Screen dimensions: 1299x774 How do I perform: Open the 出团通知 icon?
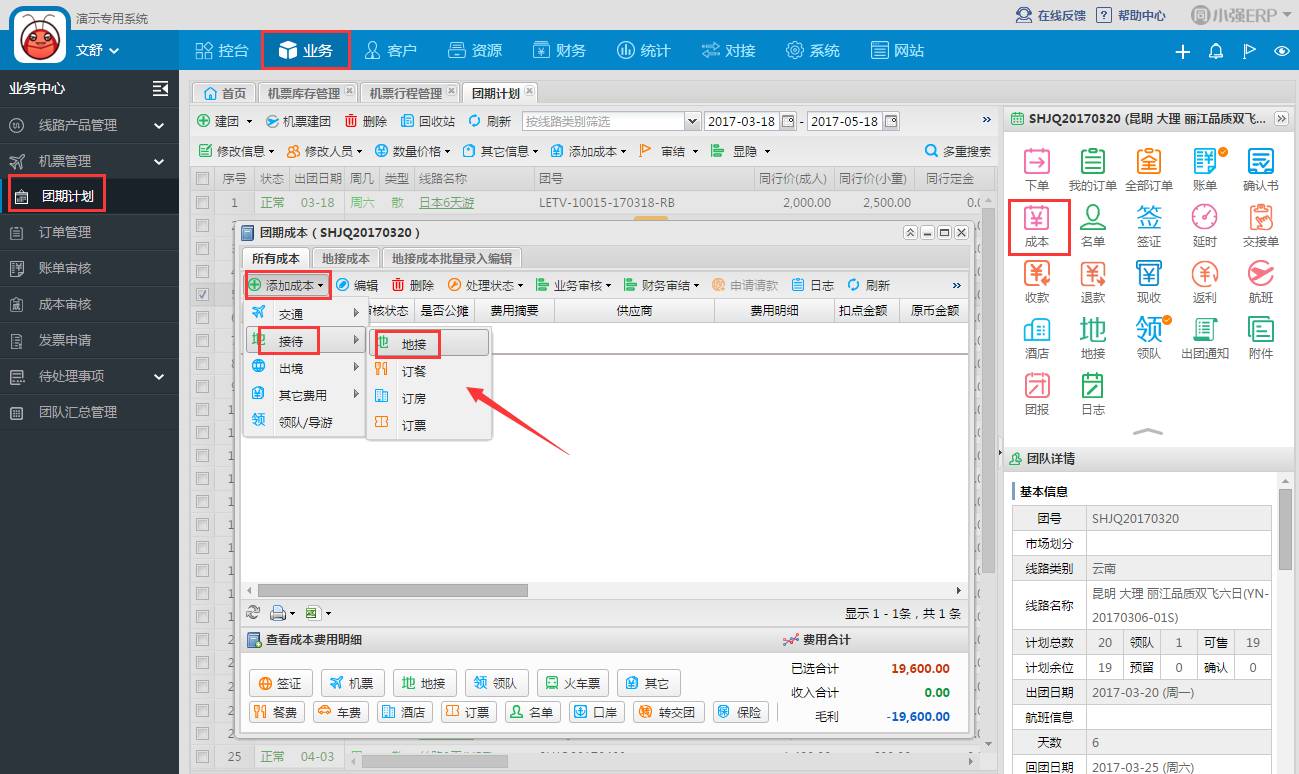pyautogui.click(x=1204, y=338)
